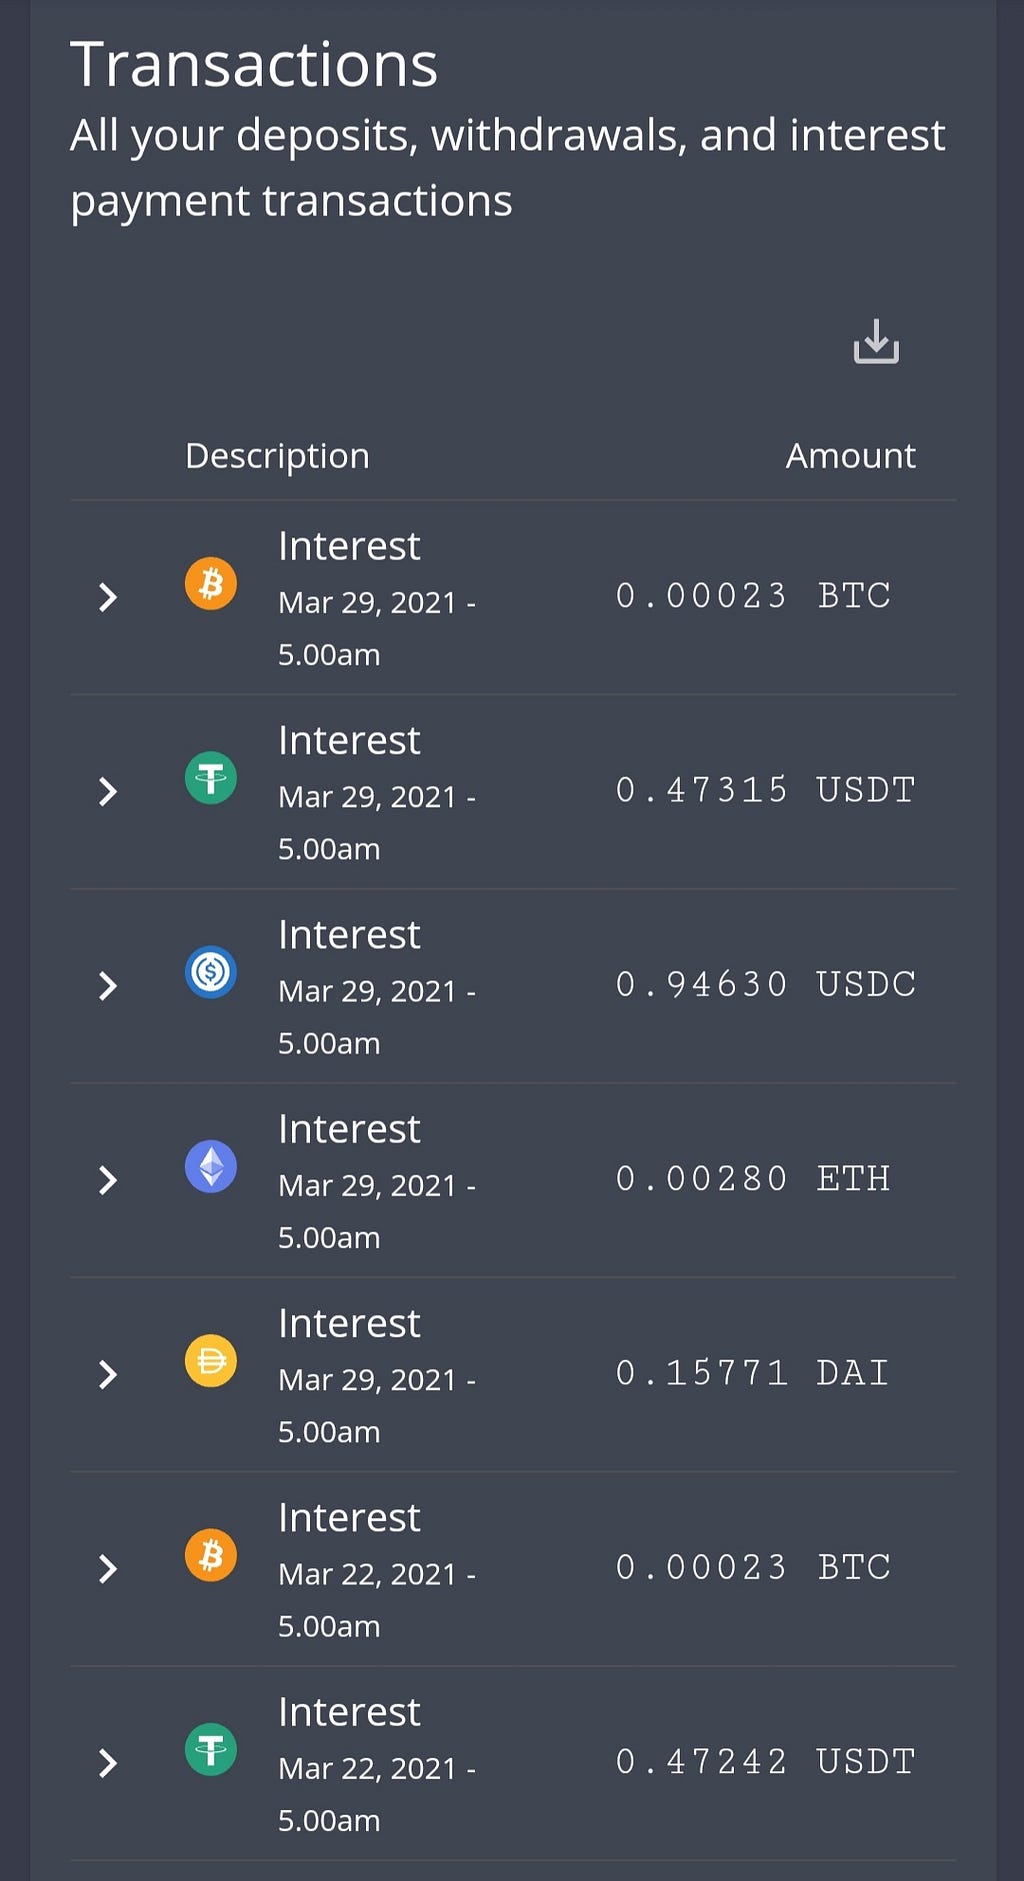Screen dimensions: 1024x1881
Task: Expand the 0.47315 USDT transaction chevron
Action: click(x=108, y=792)
